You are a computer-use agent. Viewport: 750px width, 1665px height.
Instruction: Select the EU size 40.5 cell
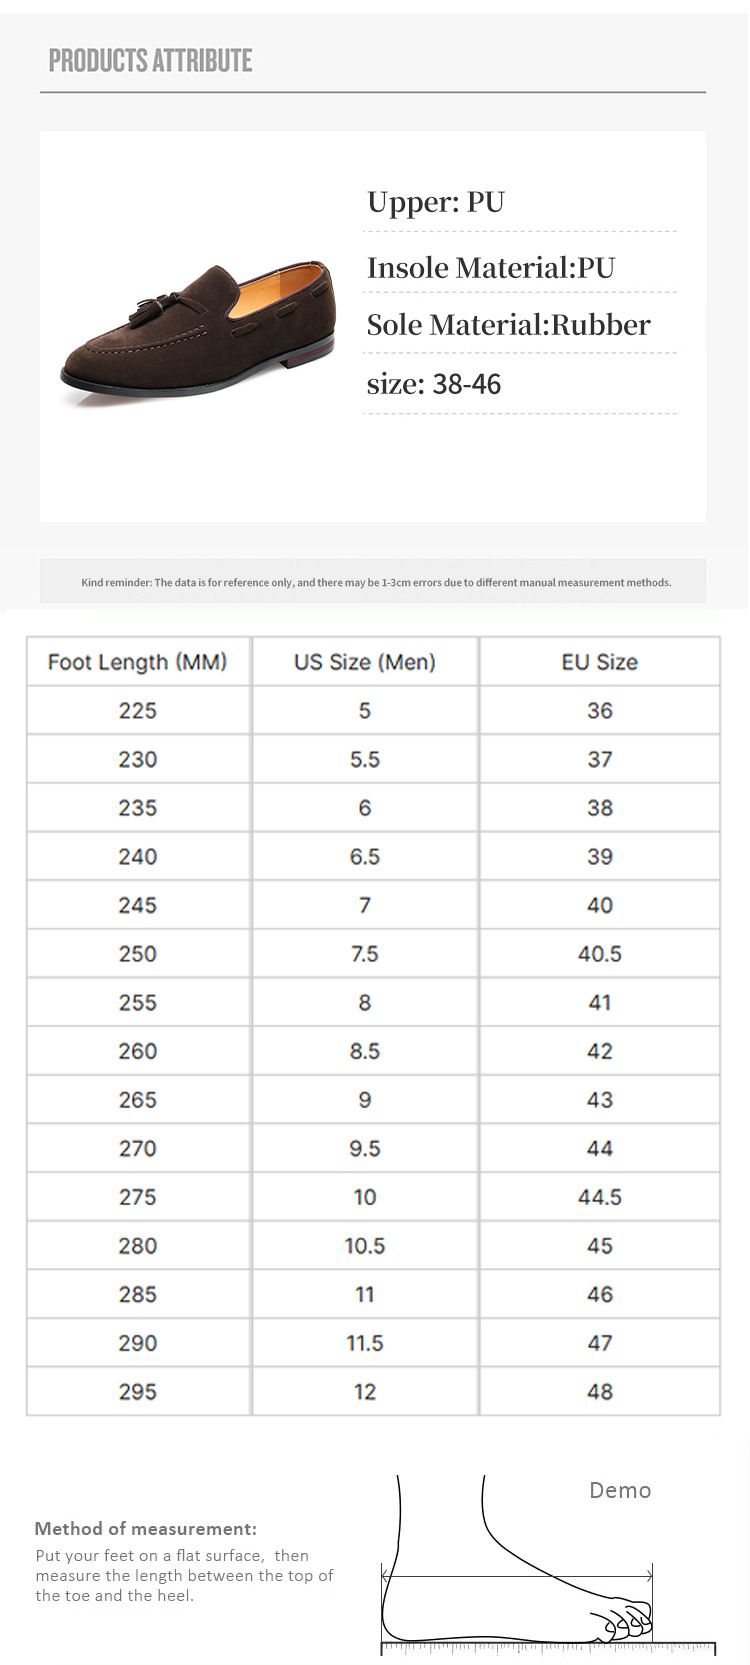point(599,954)
